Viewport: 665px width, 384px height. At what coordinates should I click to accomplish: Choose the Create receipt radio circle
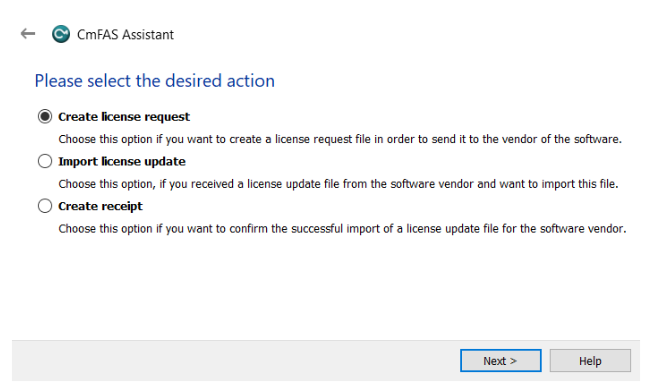tap(45, 206)
